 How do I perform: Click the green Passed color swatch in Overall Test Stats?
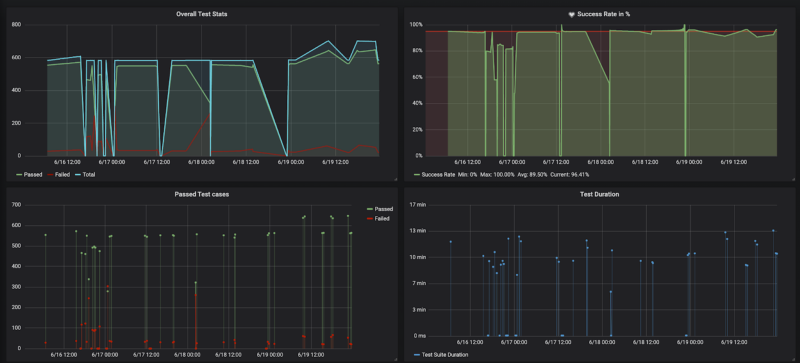tap(19, 175)
